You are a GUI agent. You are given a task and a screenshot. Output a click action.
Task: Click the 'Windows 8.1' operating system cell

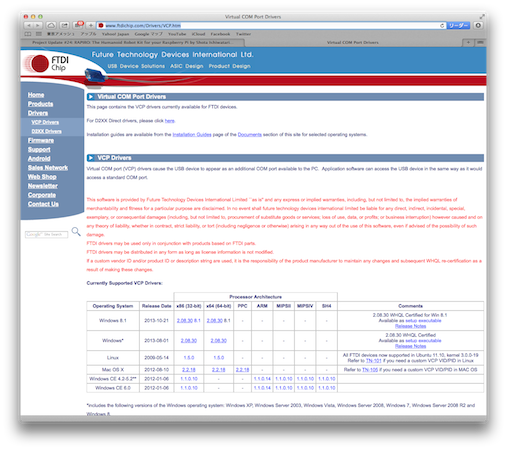[x=113, y=320]
